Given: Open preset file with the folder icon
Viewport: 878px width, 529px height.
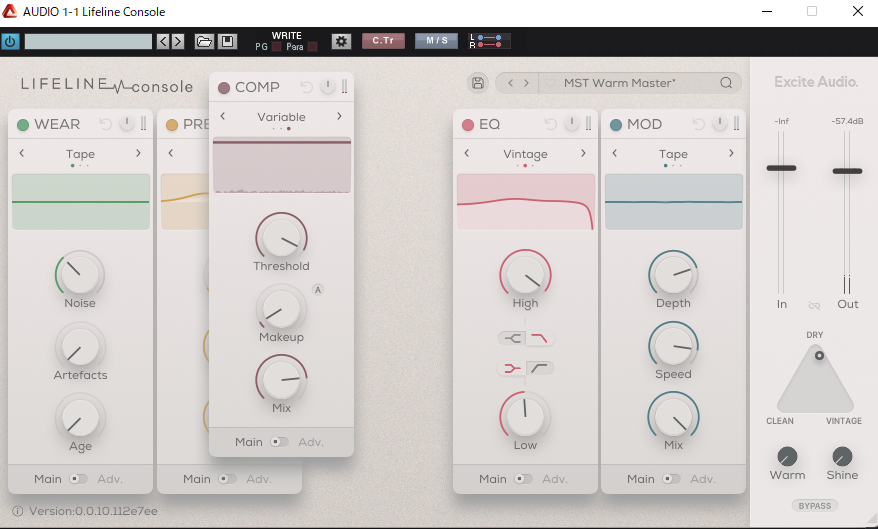Looking at the screenshot, I should pyautogui.click(x=204, y=41).
